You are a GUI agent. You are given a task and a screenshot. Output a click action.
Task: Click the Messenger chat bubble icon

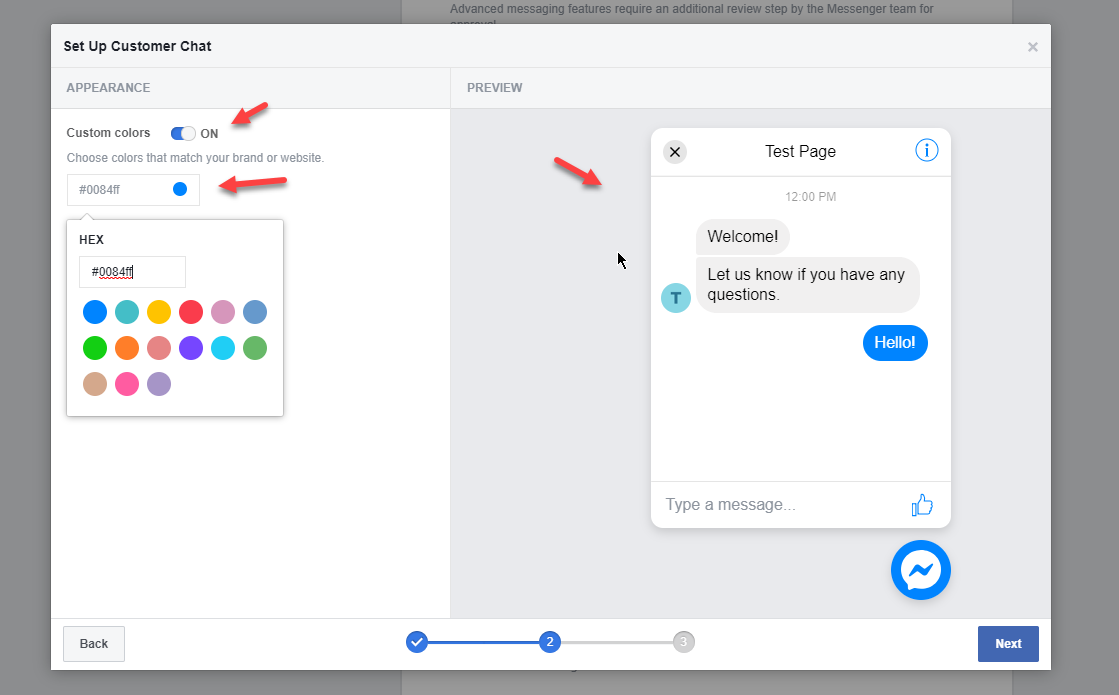point(920,569)
